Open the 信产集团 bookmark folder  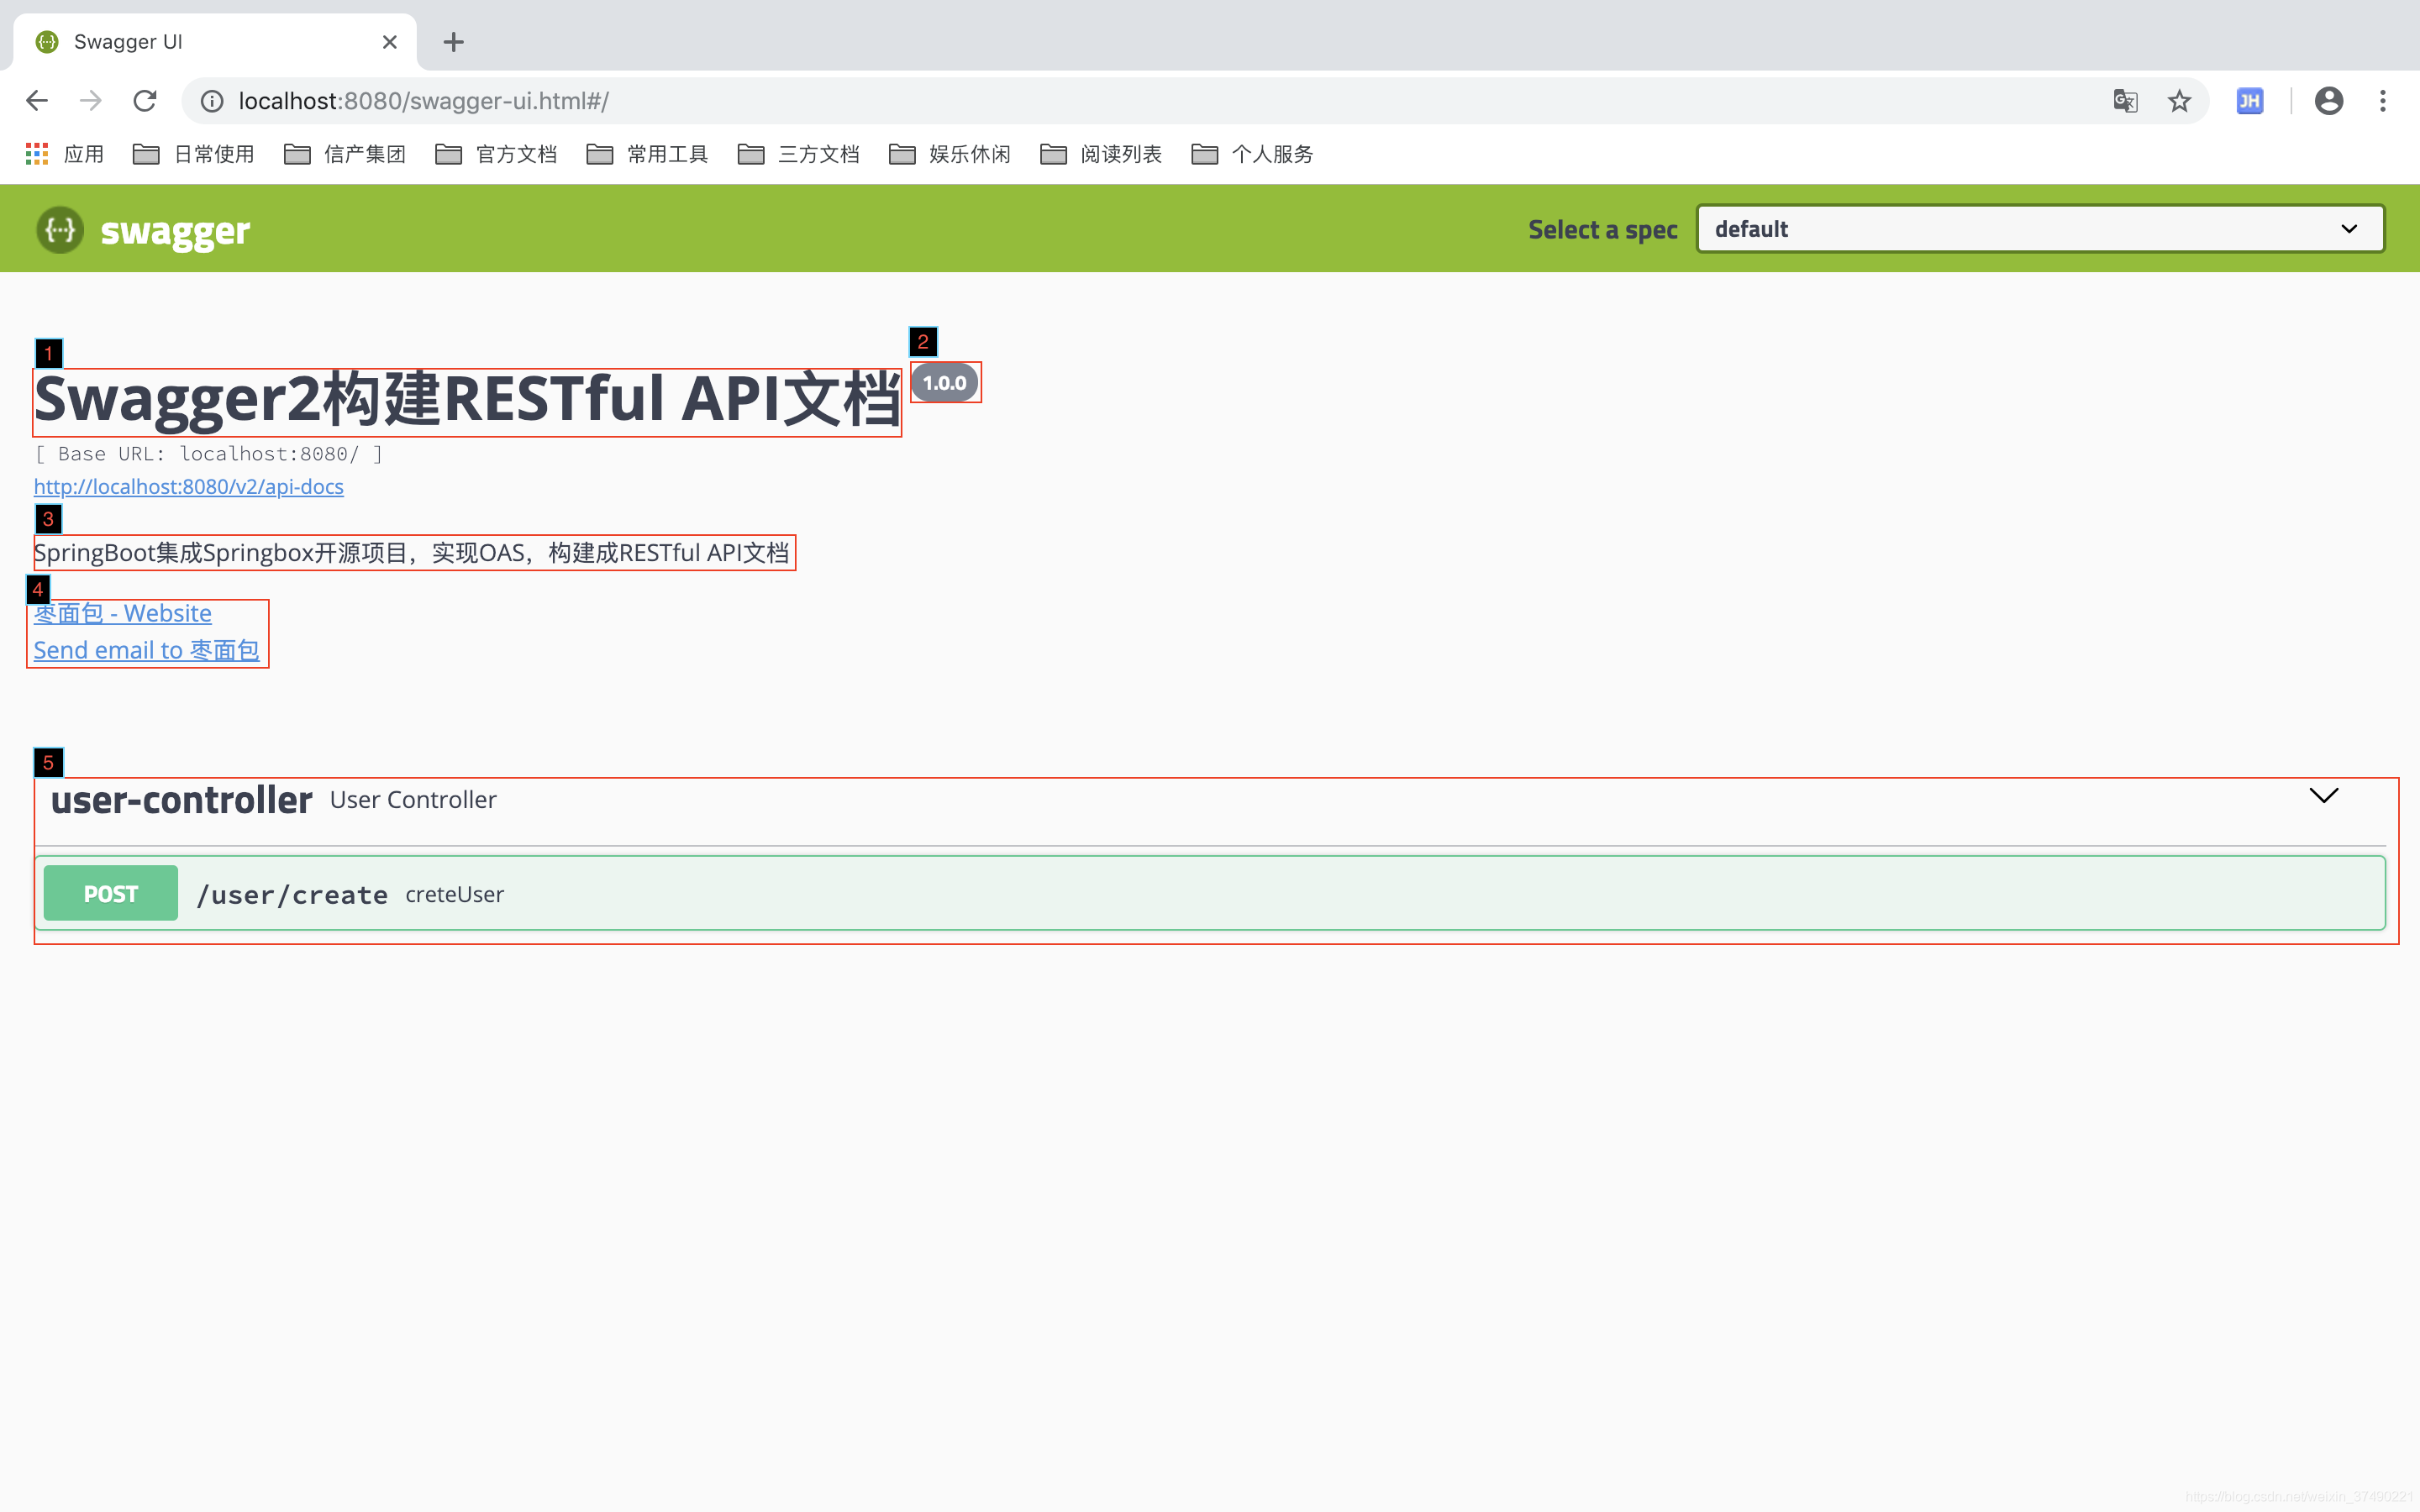pos(345,154)
